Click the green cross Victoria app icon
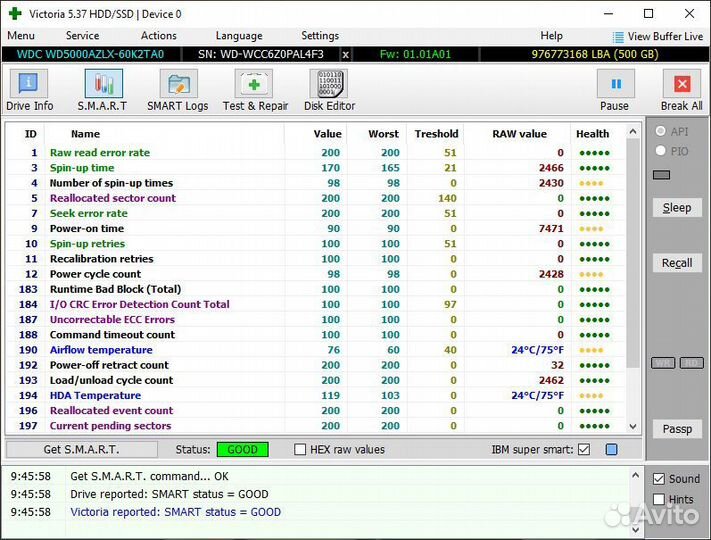Viewport: 711px width, 540px height. pyautogui.click(x=15, y=14)
